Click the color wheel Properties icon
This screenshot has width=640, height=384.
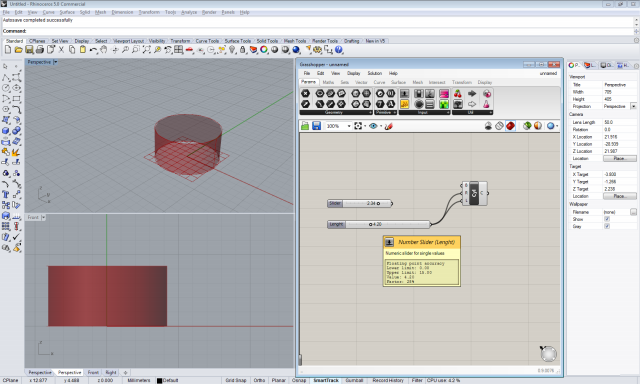(264, 50)
